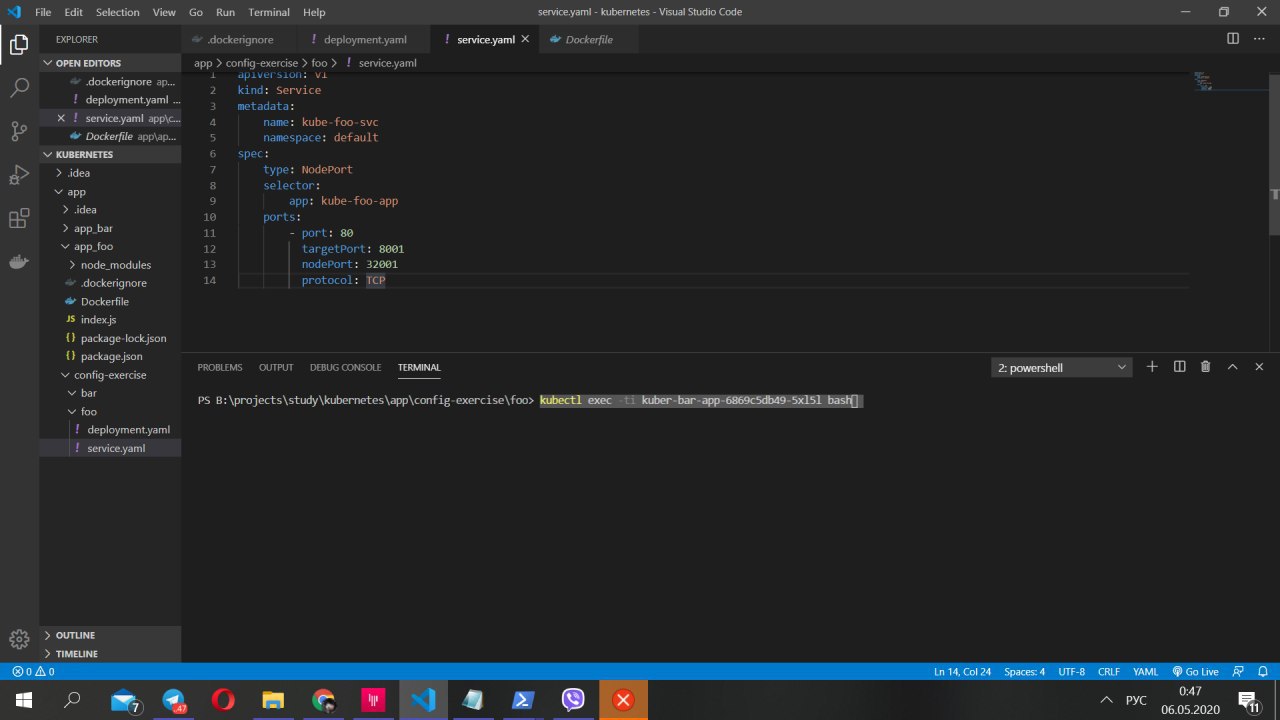Change the YAML language mode
The height and width of the screenshot is (720, 1280).
point(1145,672)
